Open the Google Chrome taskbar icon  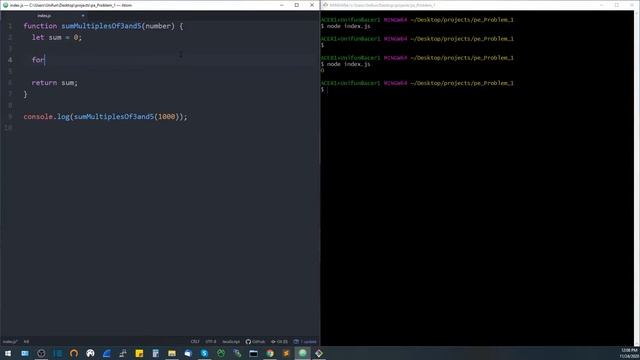pos(270,353)
